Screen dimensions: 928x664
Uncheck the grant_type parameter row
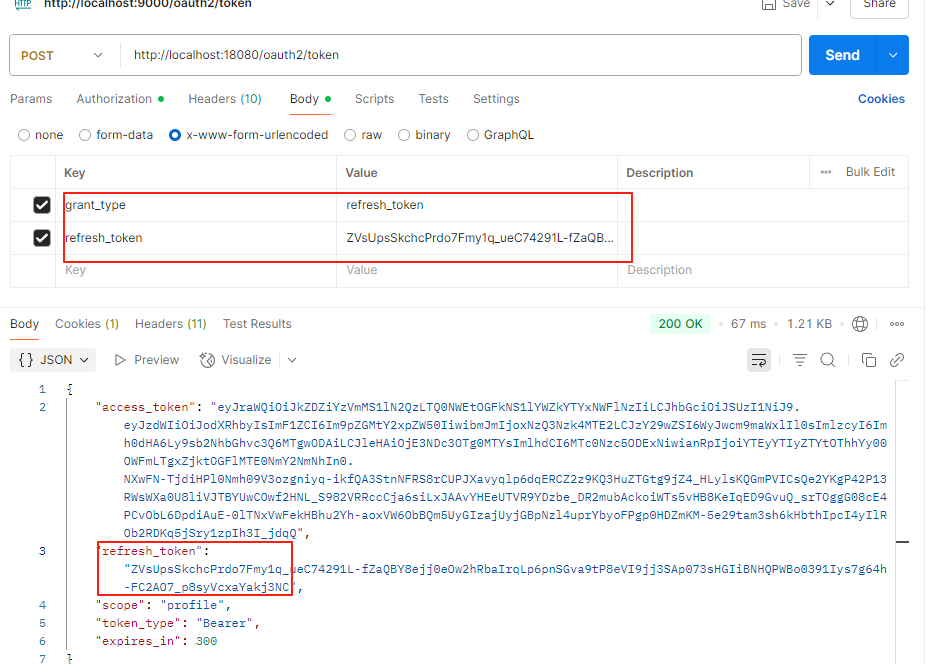coord(41,205)
